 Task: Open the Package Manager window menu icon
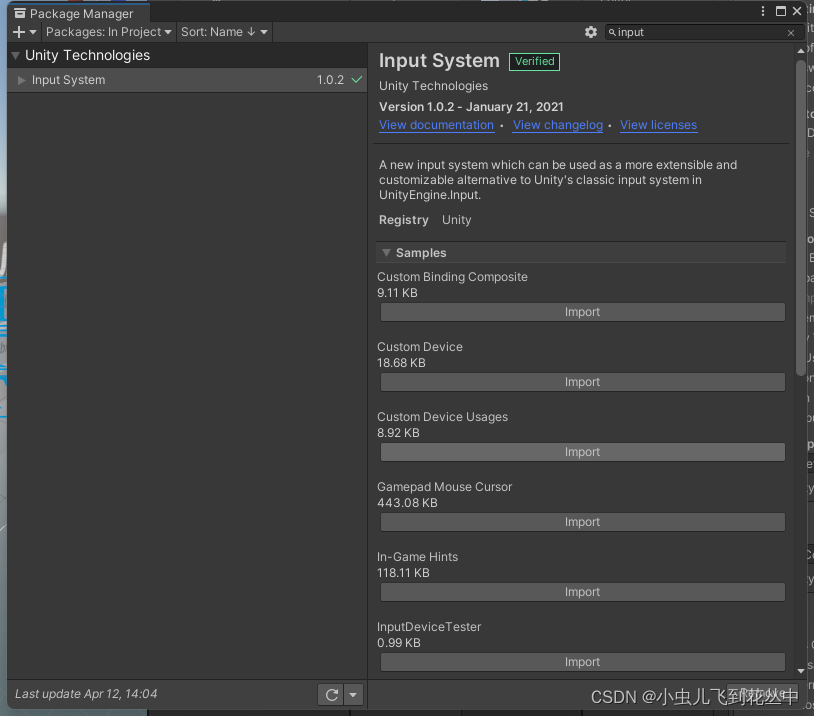[x=763, y=11]
